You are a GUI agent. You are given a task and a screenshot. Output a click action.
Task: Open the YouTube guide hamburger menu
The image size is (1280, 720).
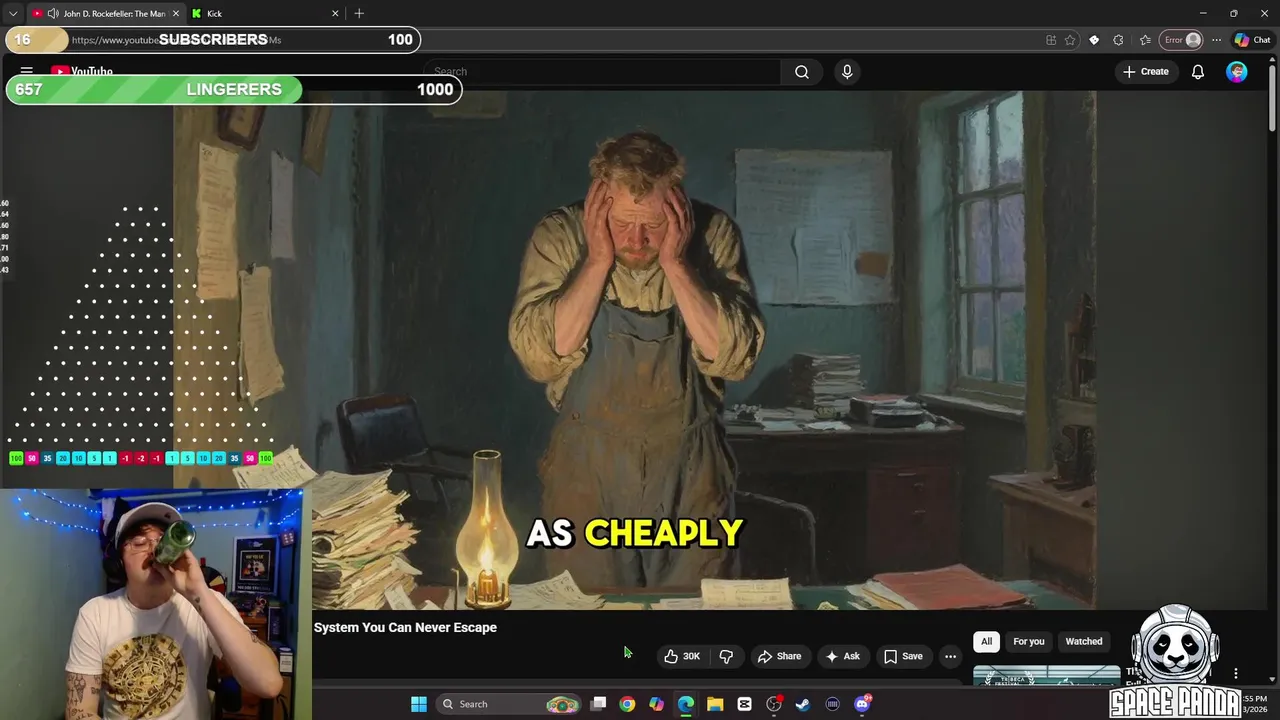pos(27,71)
